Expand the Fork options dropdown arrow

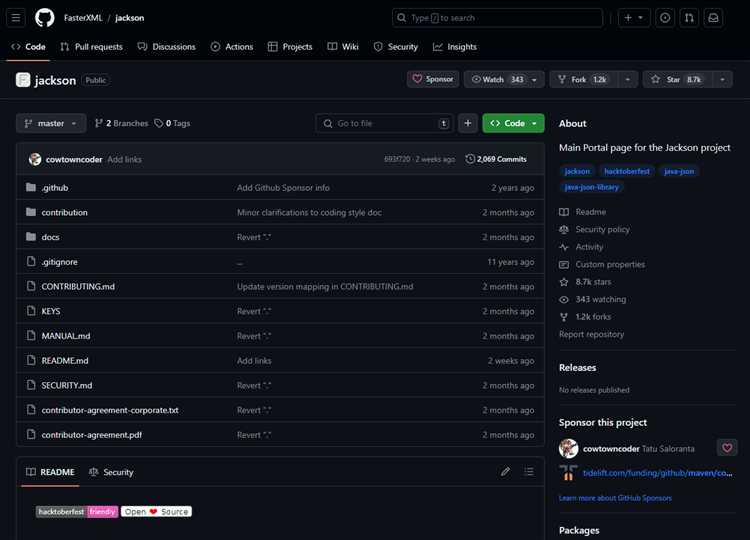[x=628, y=79]
